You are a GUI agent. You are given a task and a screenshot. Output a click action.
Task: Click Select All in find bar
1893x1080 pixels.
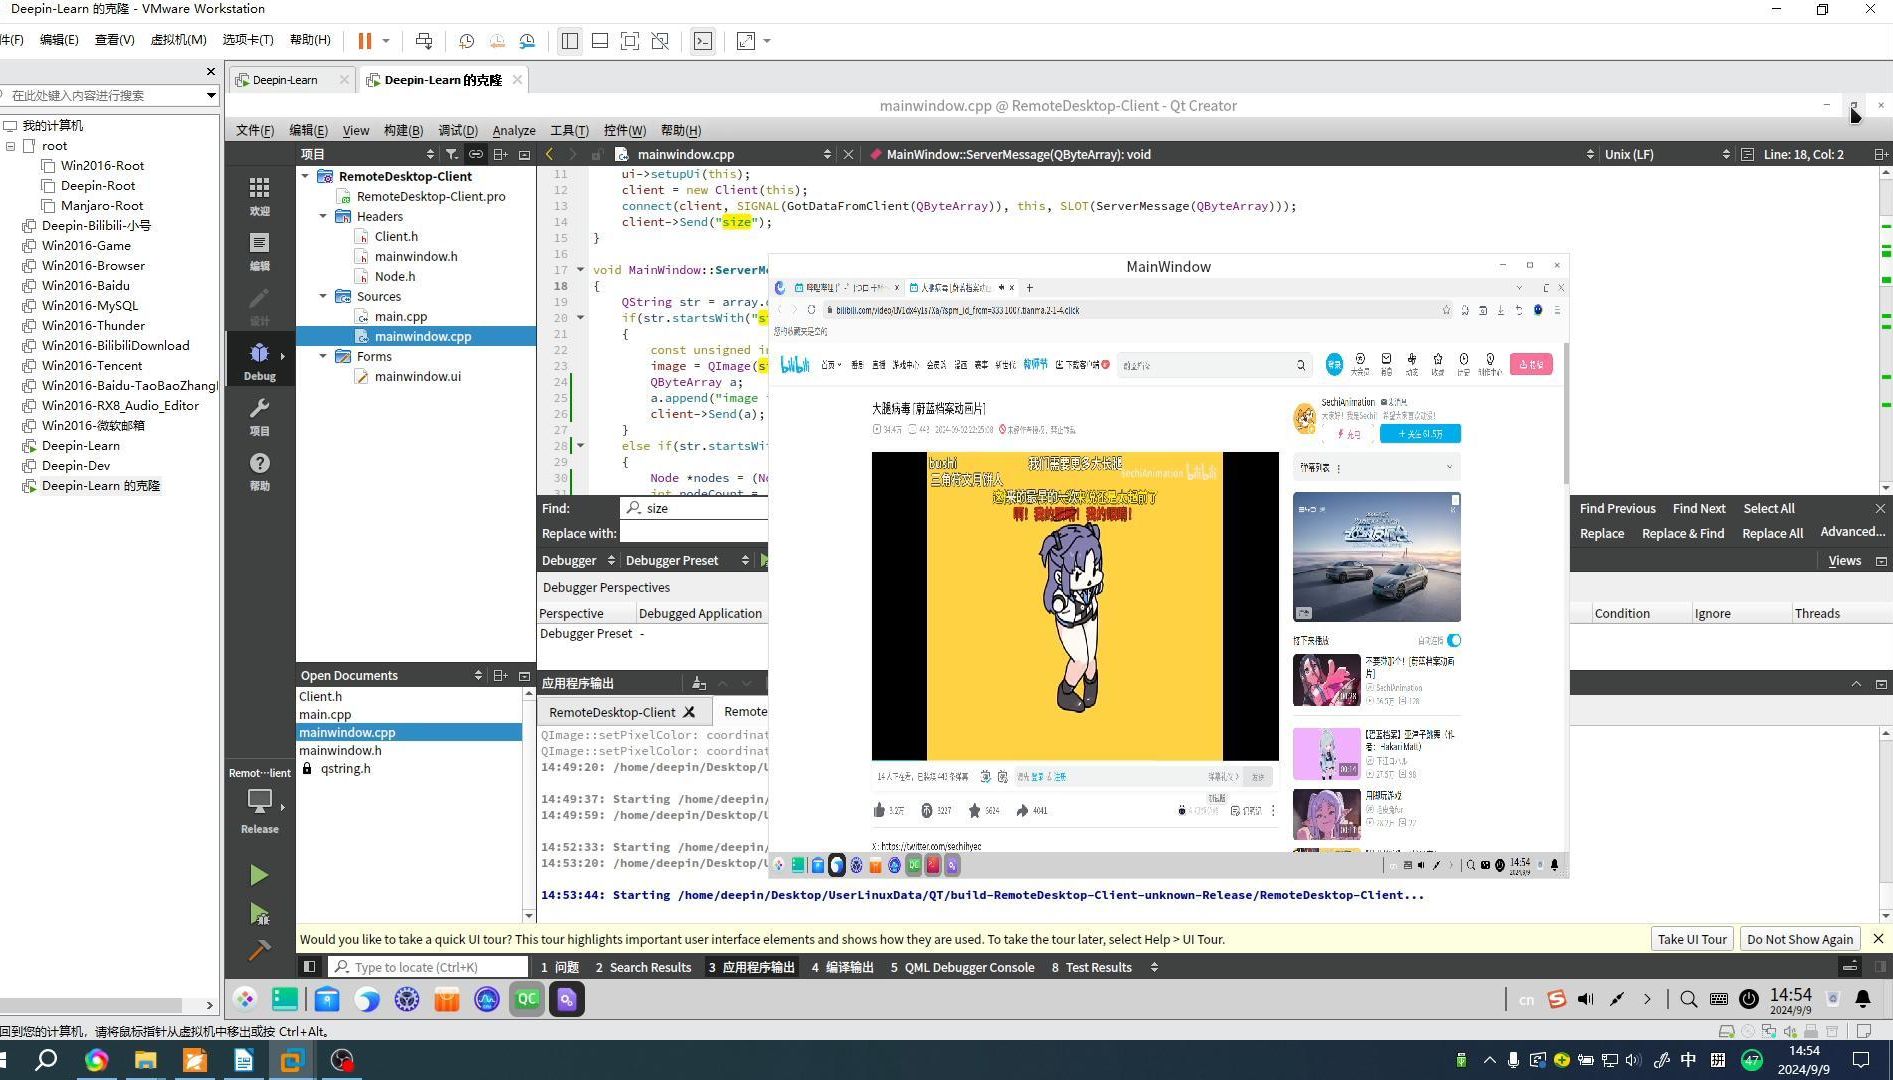click(x=1768, y=508)
